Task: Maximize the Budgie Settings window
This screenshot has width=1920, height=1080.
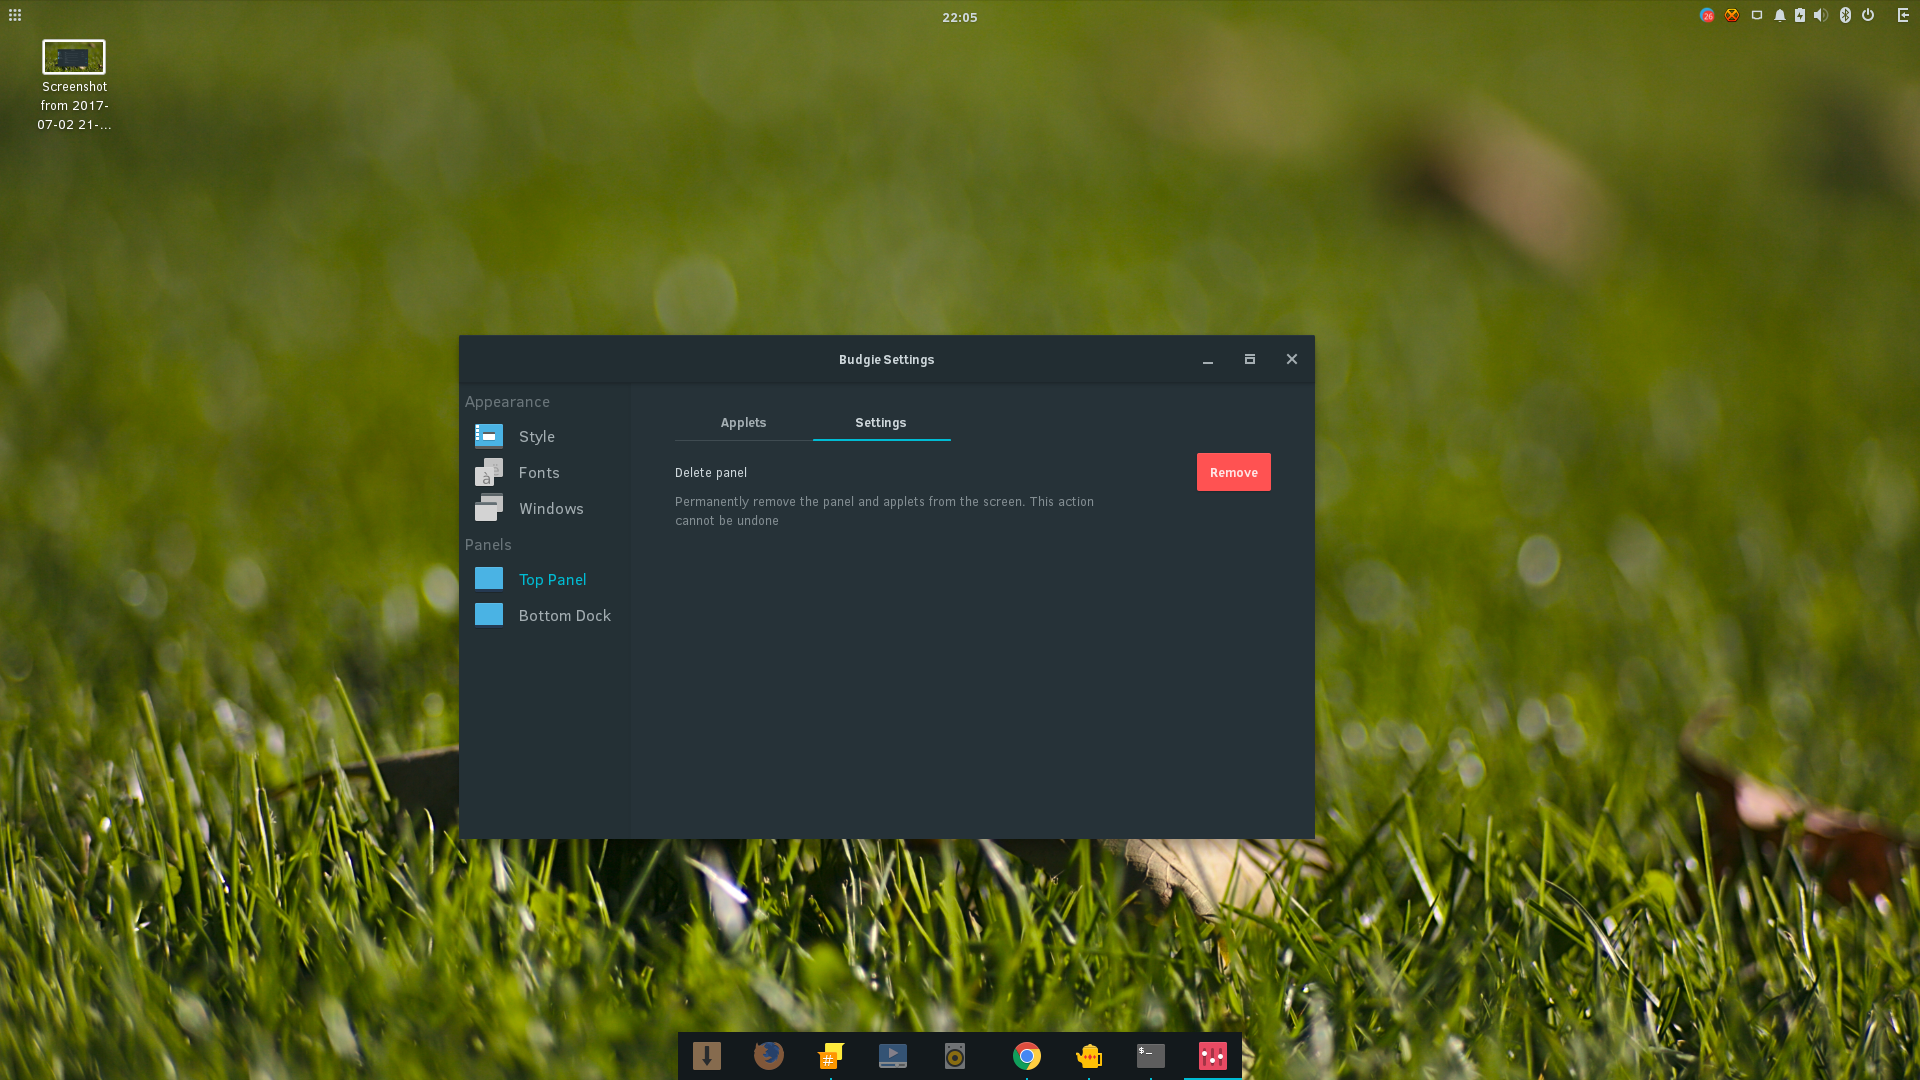Action: coord(1250,359)
